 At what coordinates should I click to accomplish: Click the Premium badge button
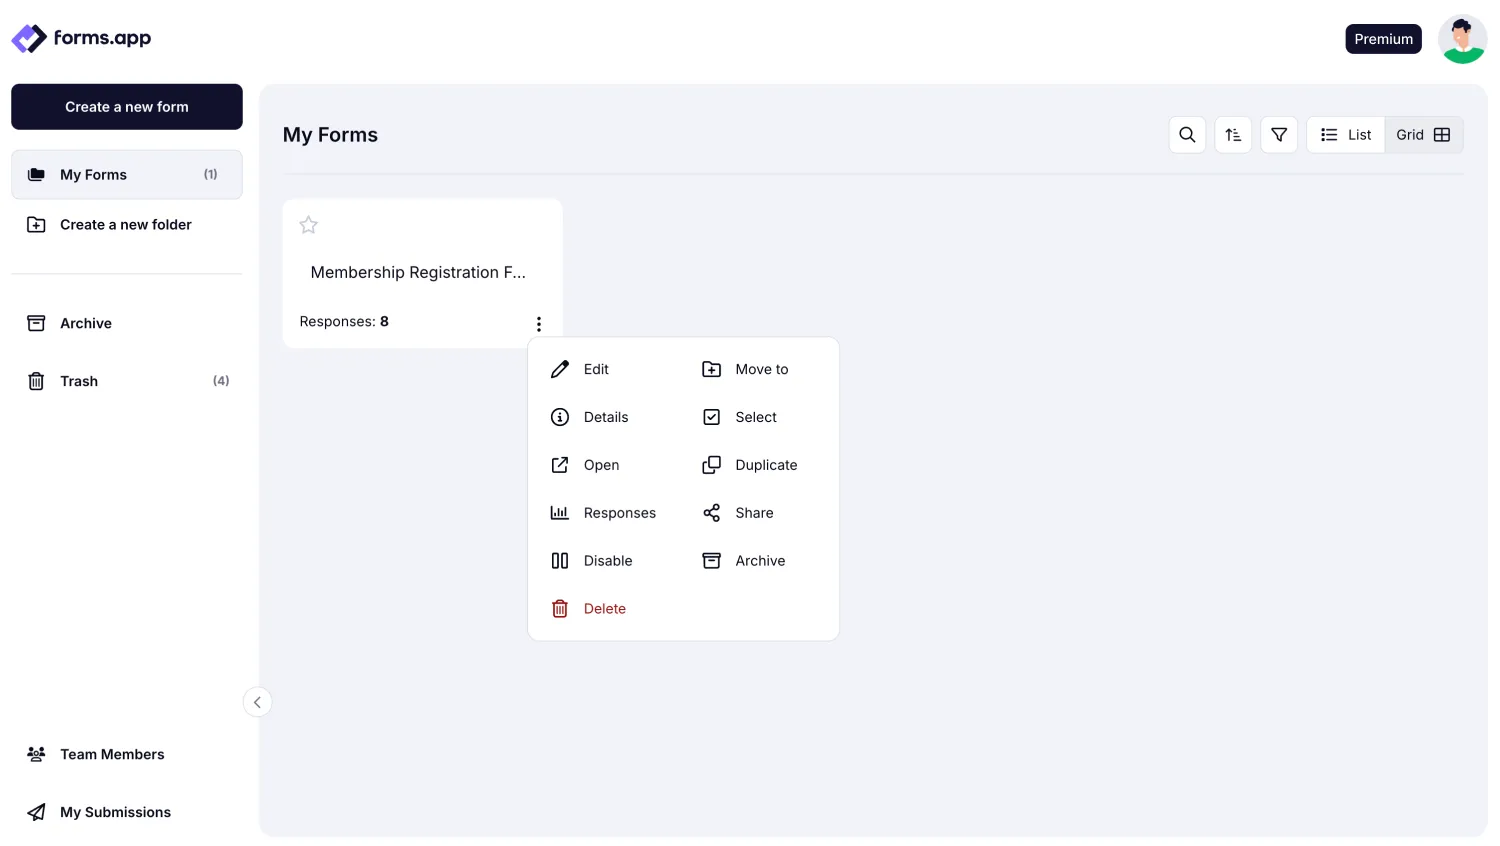1383,39
